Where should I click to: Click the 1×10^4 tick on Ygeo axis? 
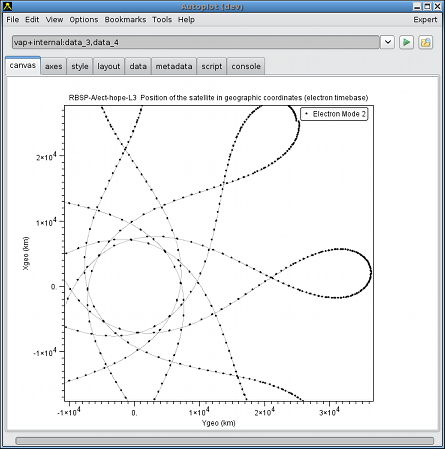(x=199, y=412)
